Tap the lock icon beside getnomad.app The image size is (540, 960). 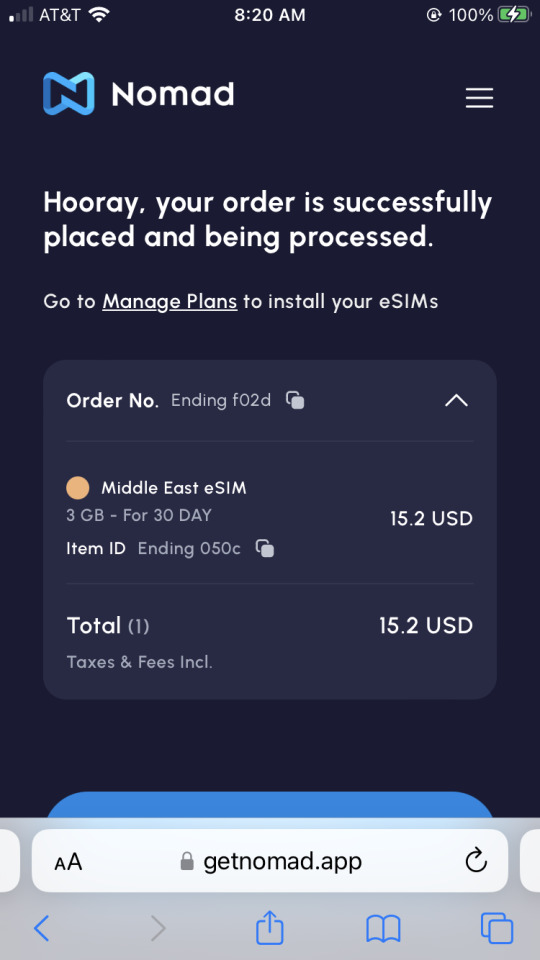pyautogui.click(x=187, y=861)
